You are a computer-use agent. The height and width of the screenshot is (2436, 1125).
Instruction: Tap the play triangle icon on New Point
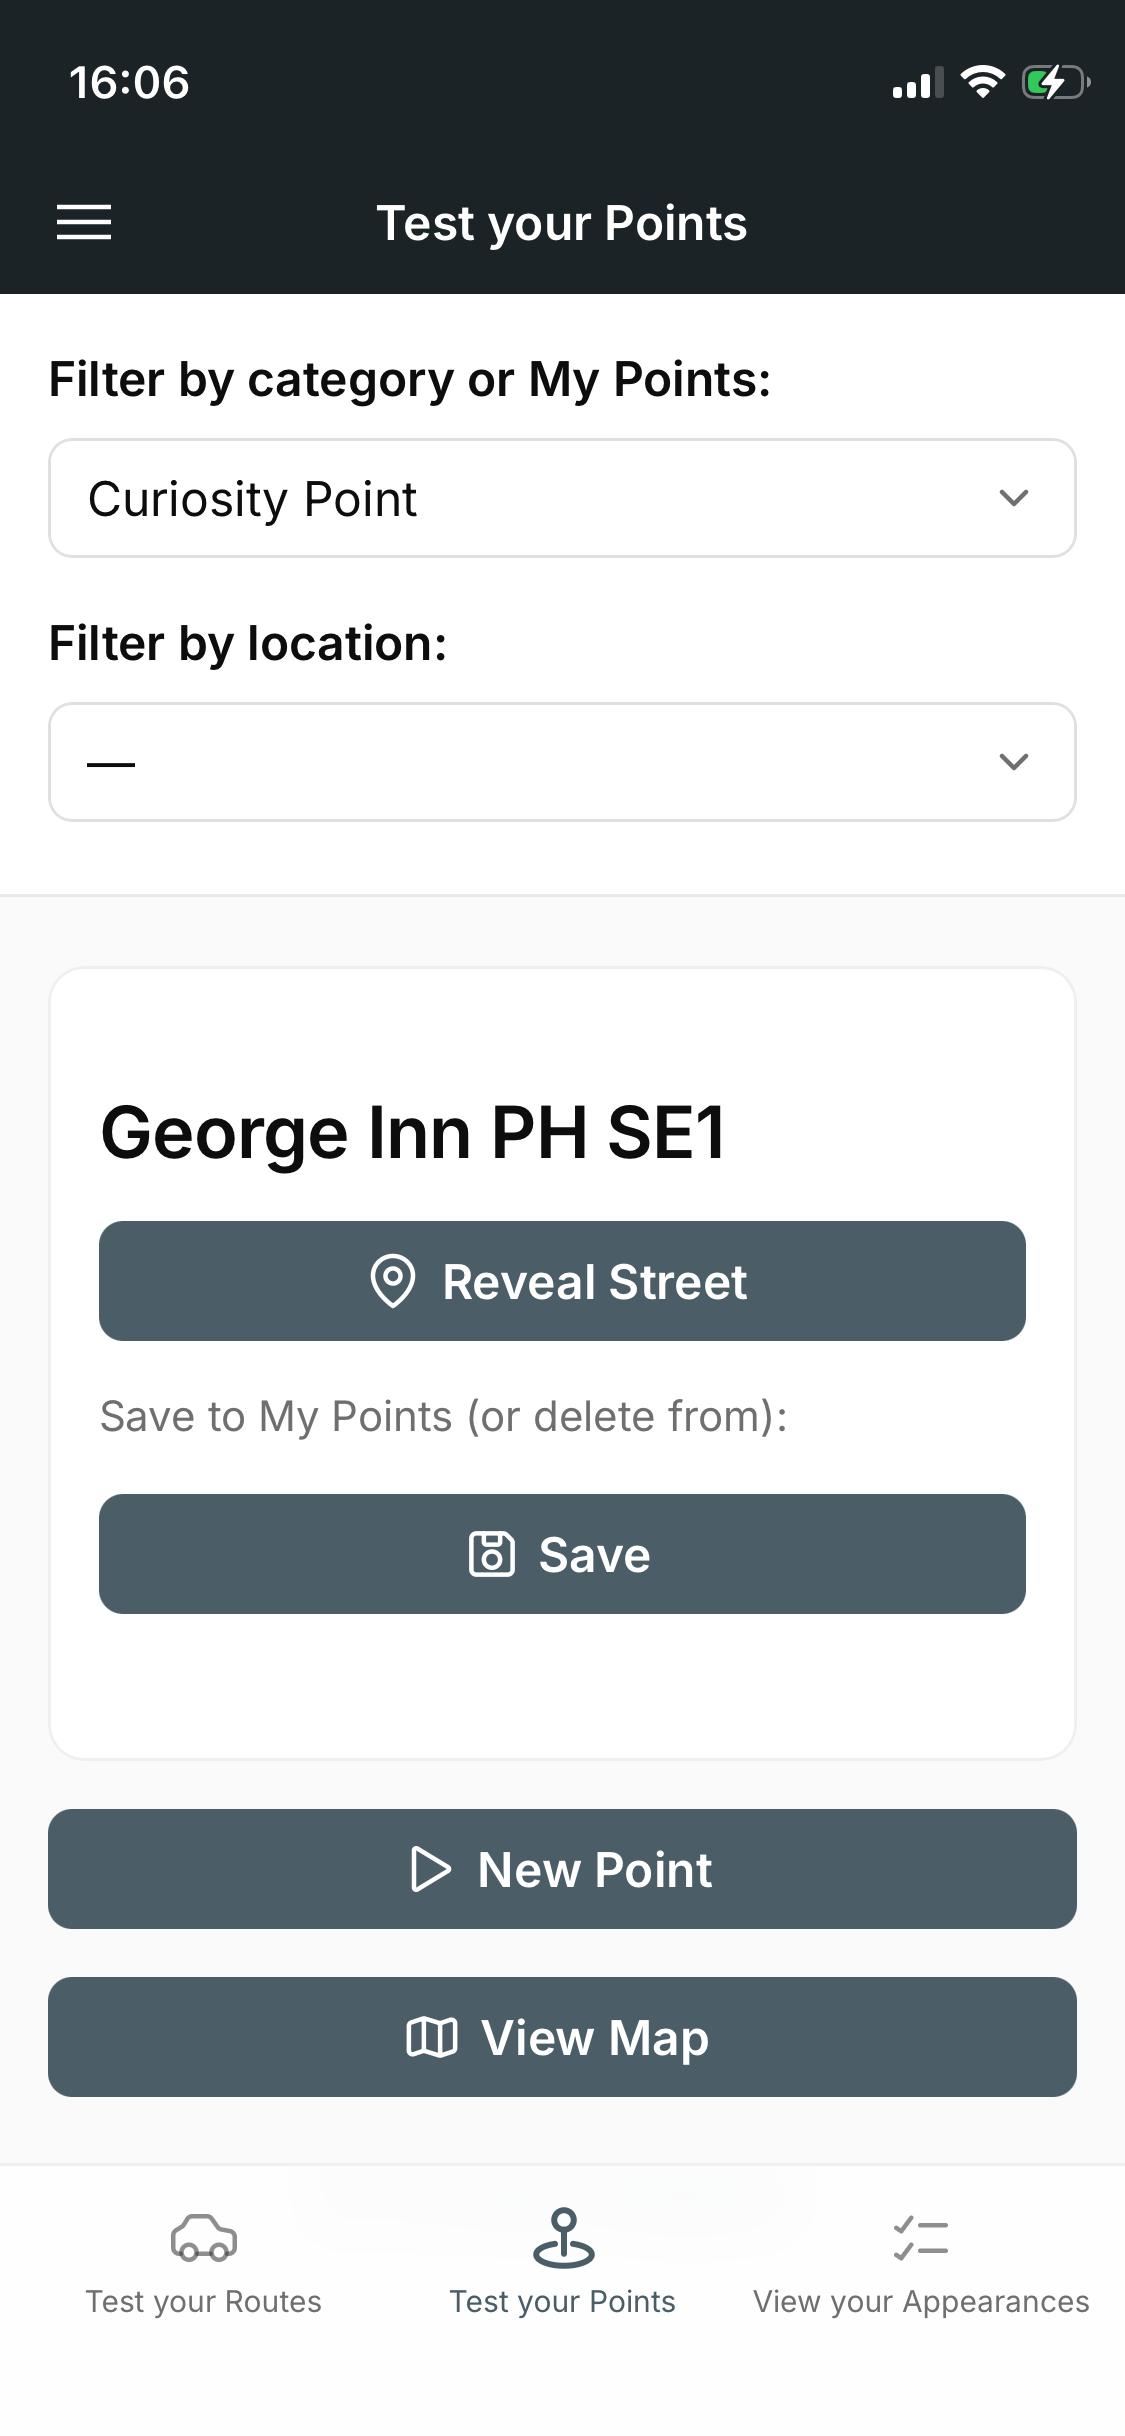(x=431, y=1869)
